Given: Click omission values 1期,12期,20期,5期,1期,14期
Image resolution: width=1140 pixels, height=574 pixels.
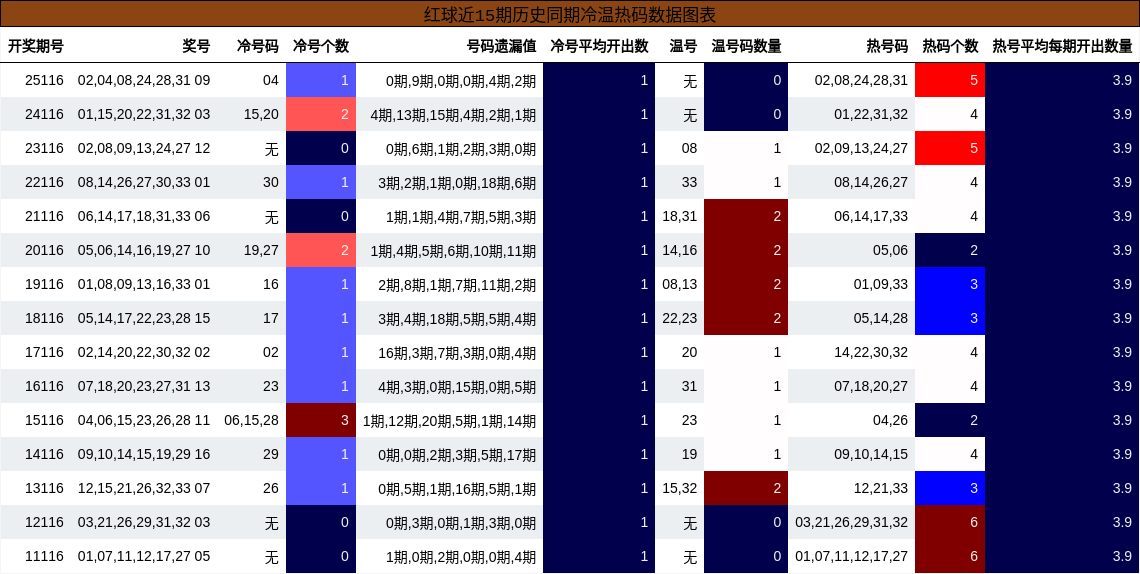Looking at the screenshot, I should (x=449, y=421).
